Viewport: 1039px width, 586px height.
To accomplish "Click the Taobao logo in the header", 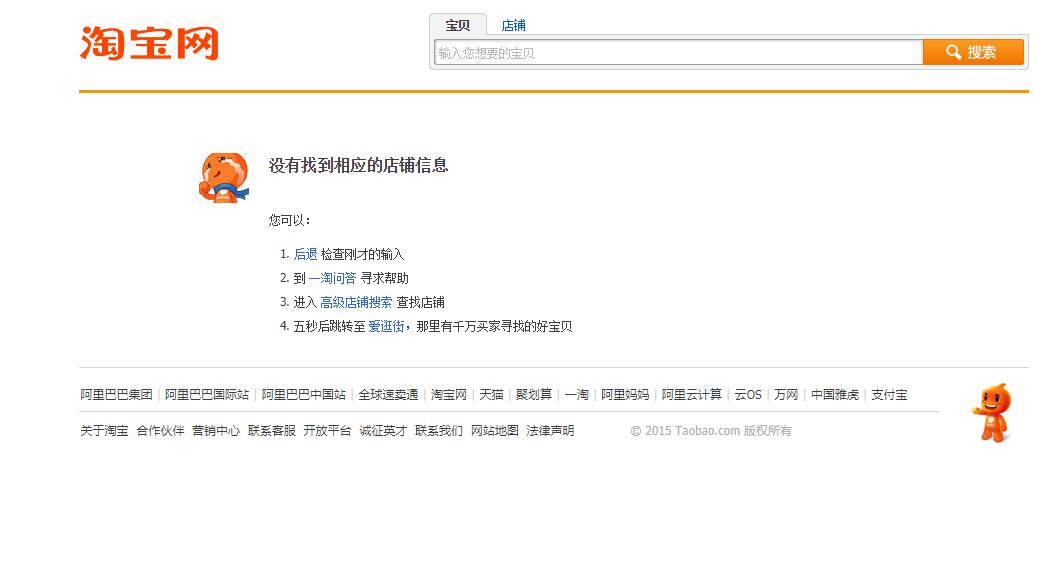I will pyautogui.click(x=149, y=44).
